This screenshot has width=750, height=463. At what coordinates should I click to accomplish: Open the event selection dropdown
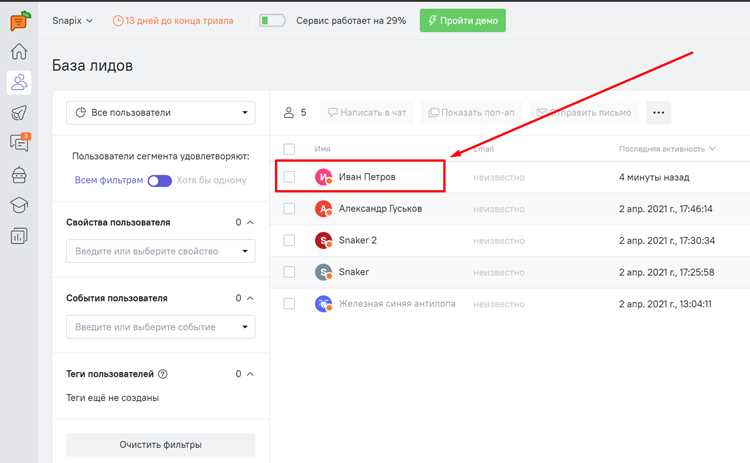(x=161, y=327)
